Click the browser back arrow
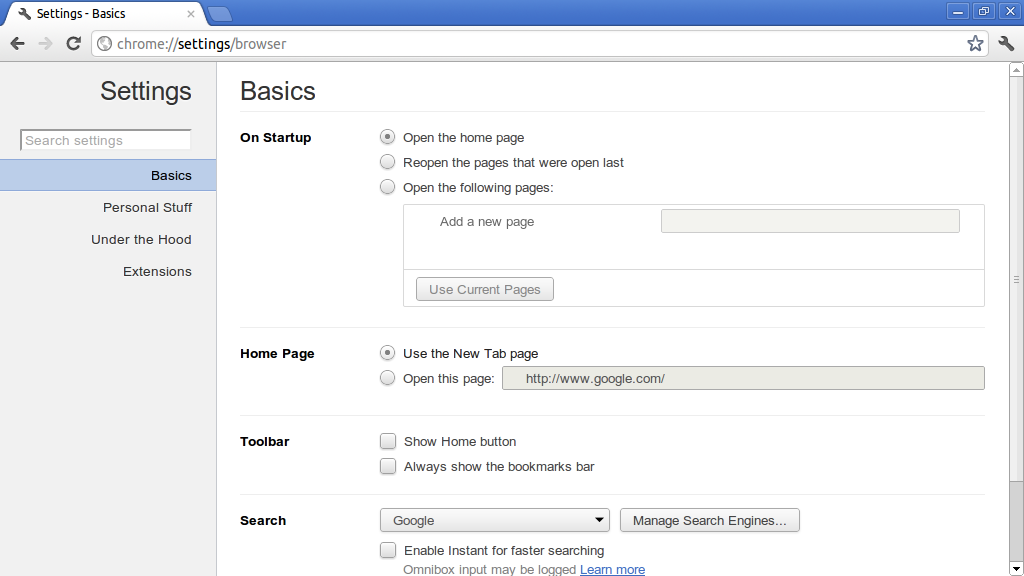Screen dimensions: 1024x576 pos(17,43)
